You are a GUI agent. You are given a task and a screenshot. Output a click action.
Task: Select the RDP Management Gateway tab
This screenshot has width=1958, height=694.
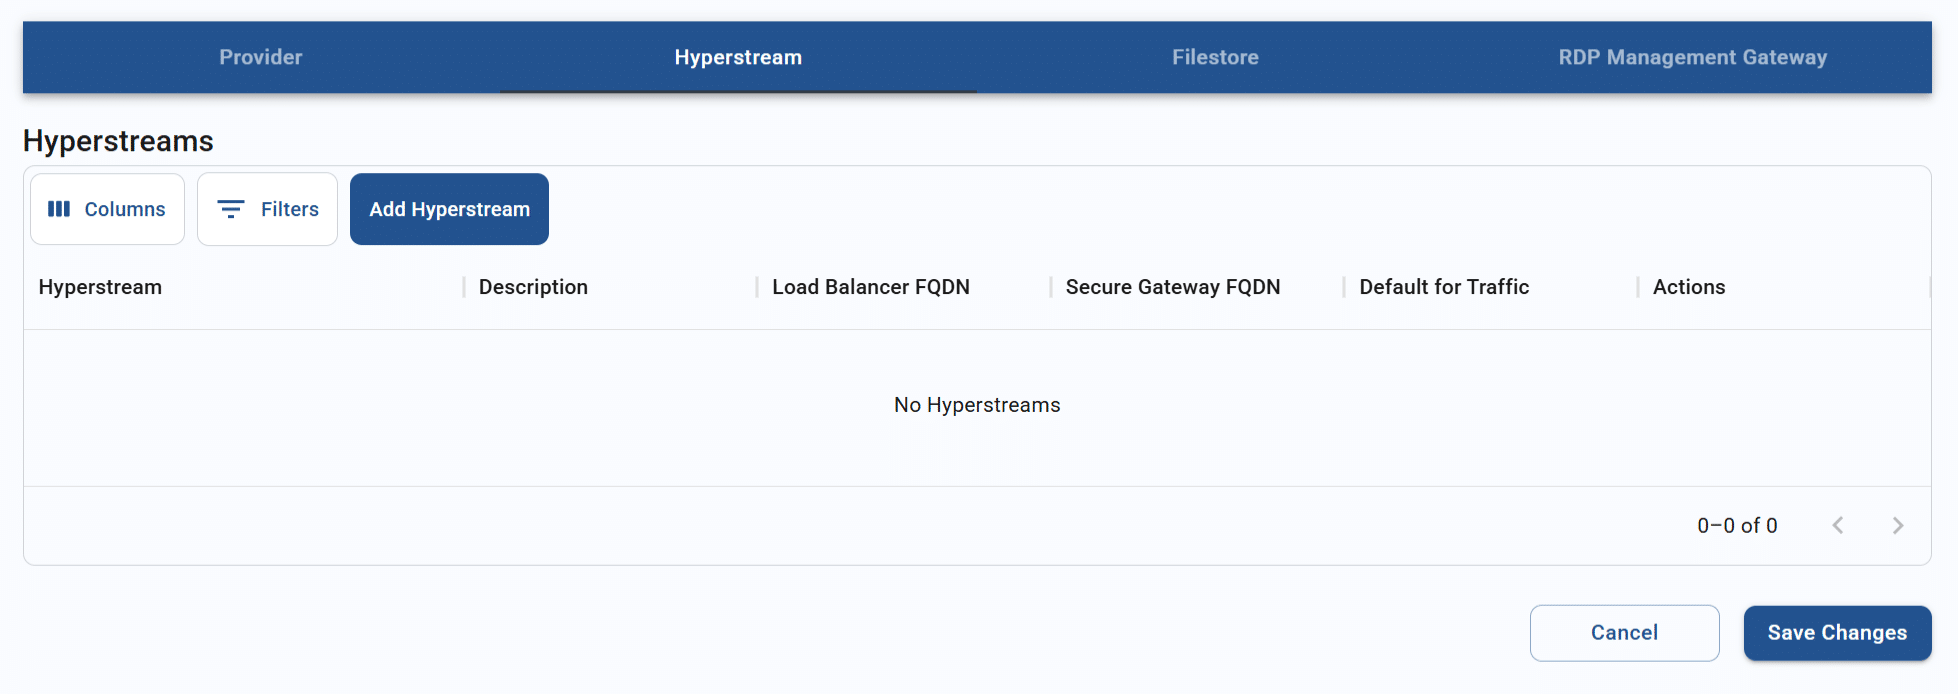[x=1692, y=57]
